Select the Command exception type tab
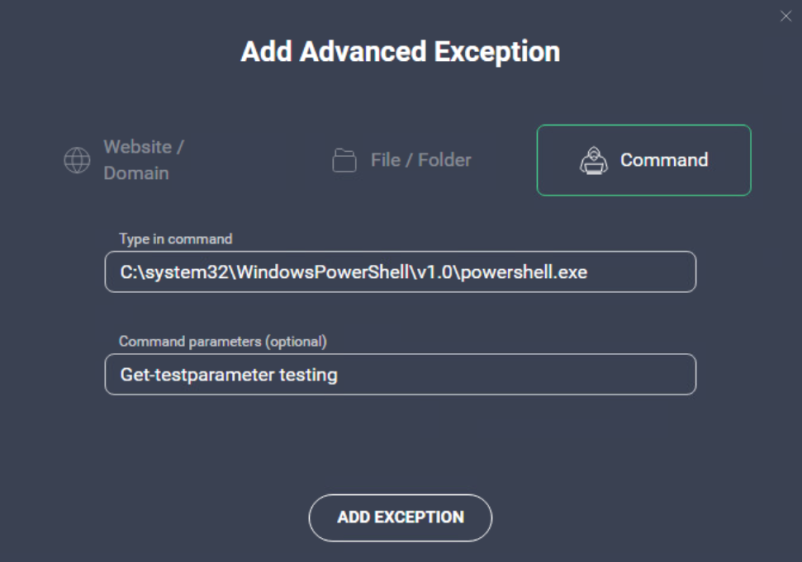The image size is (802, 562). point(644,160)
